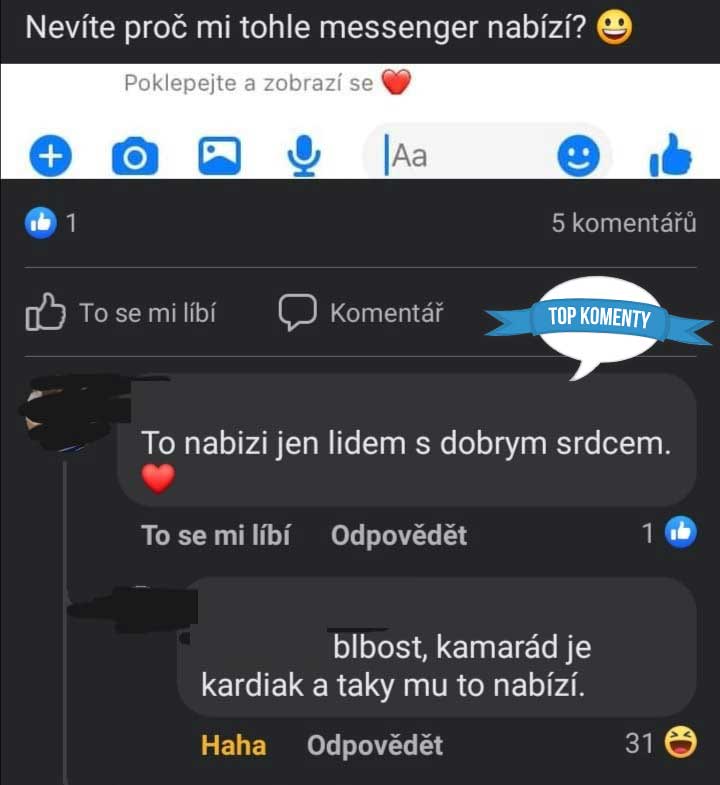Open the emoji smiley picker in message field
The image size is (720, 785).
[x=578, y=156]
